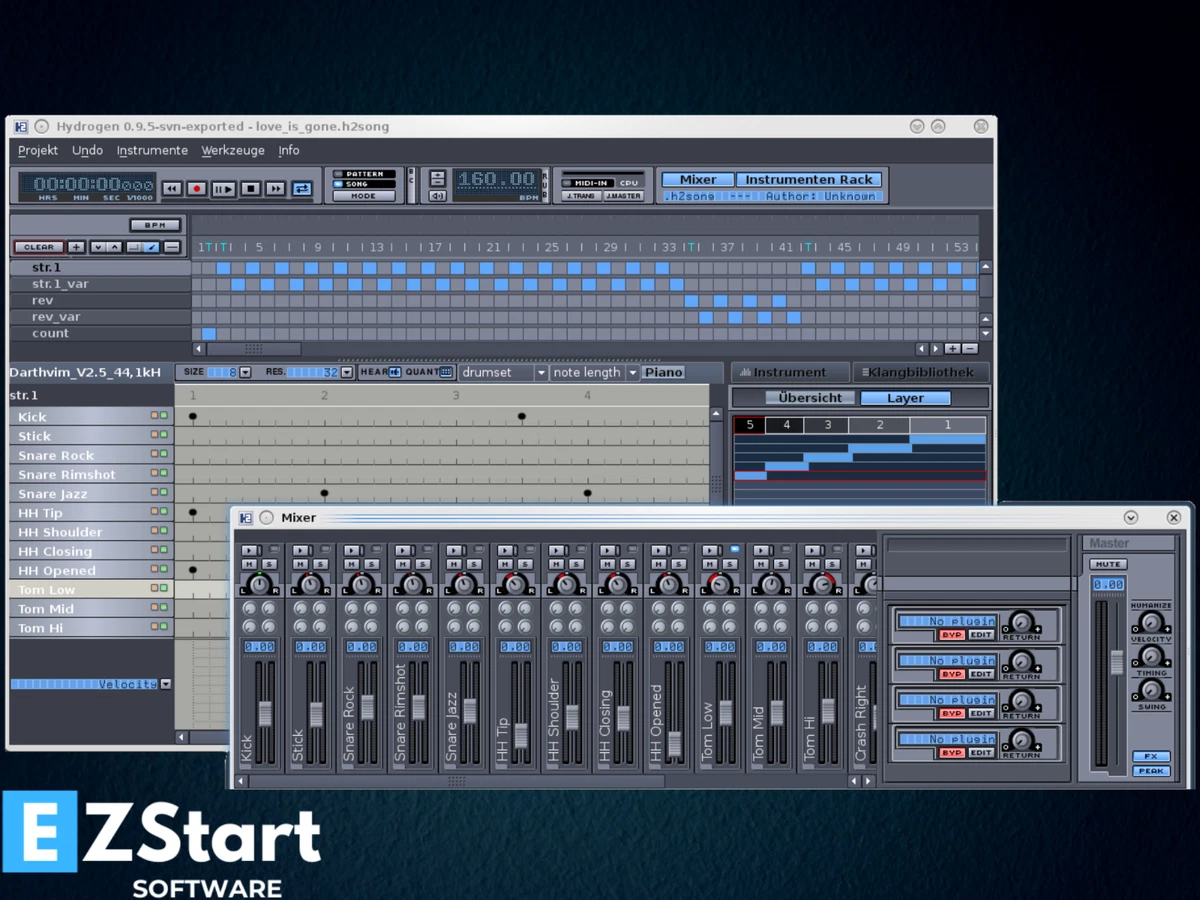
Task: Zoom in the song editor timeline
Action: click(952, 349)
